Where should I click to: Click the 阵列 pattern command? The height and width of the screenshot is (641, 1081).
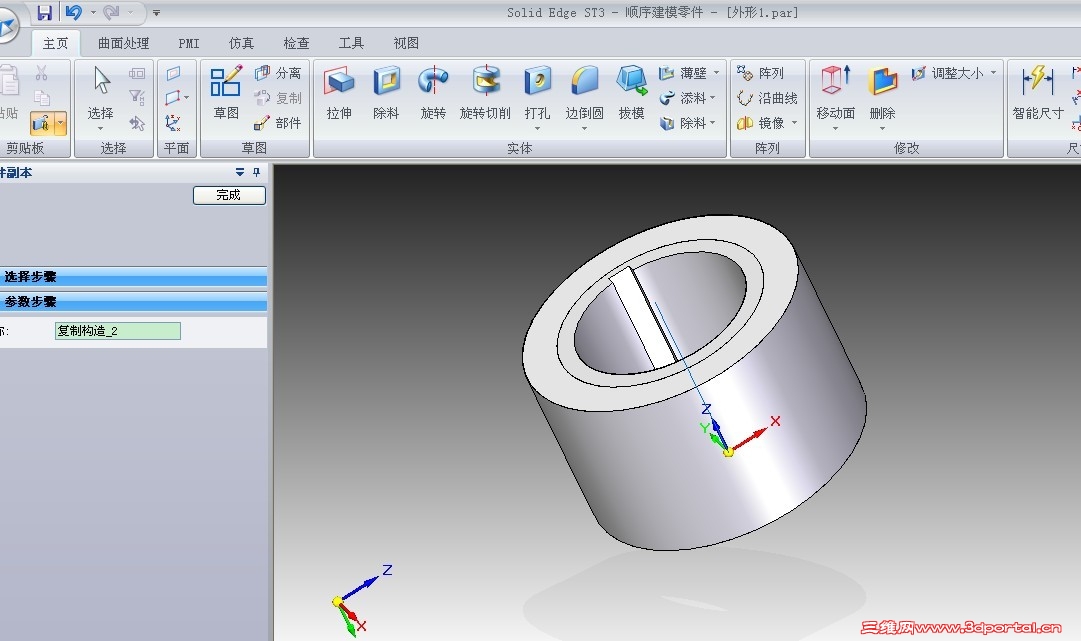point(760,73)
